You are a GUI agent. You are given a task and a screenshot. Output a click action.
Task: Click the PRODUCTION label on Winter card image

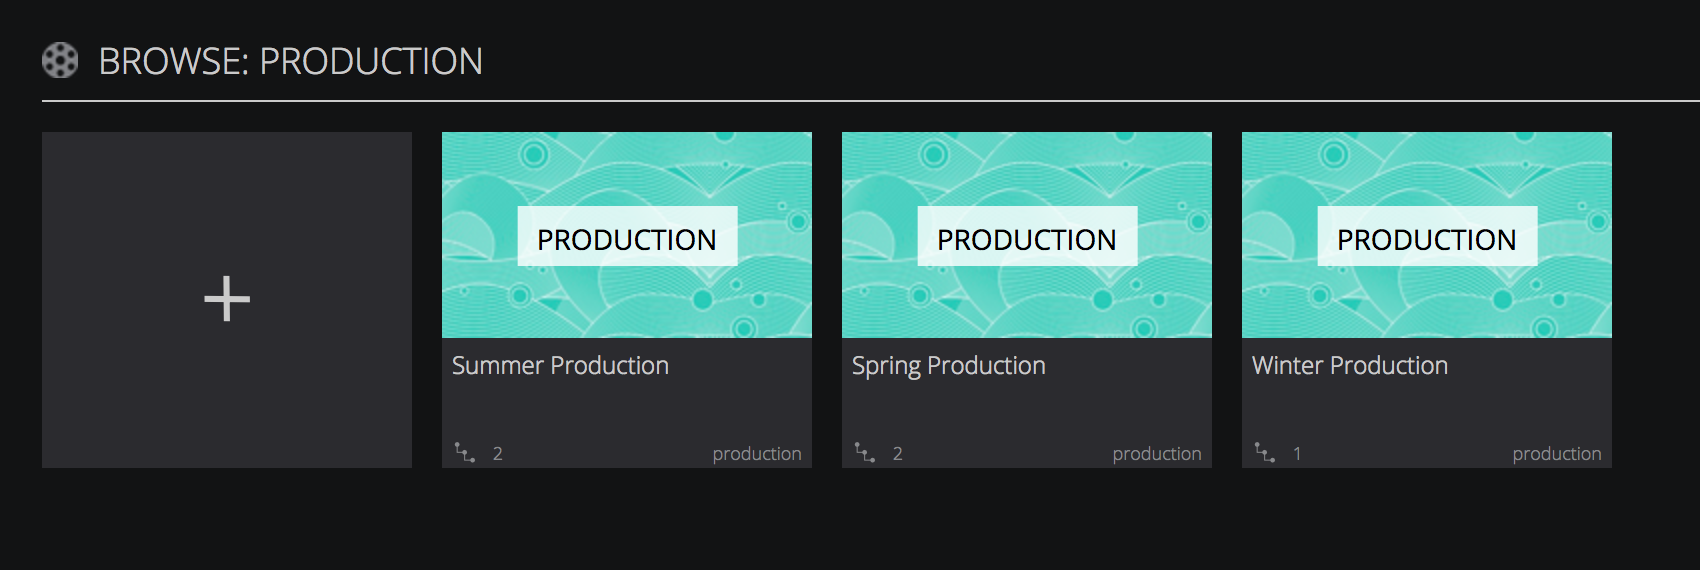click(x=1427, y=239)
